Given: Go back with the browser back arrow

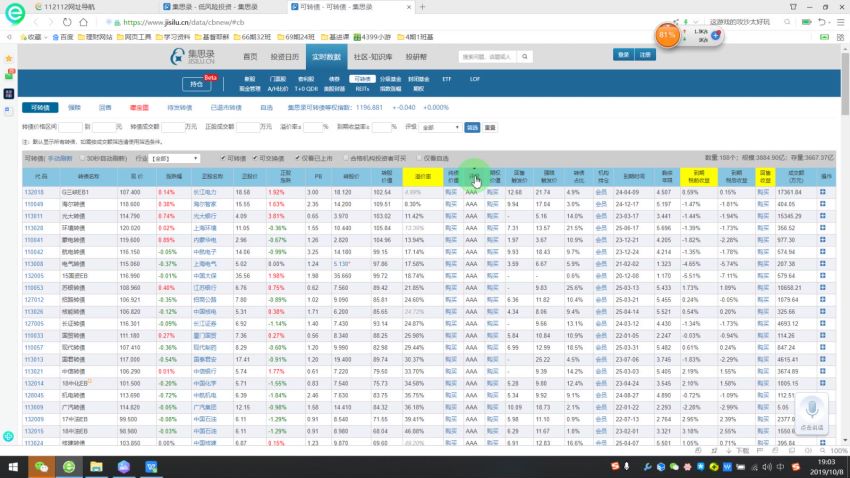Looking at the screenshot, I should click(36, 22).
